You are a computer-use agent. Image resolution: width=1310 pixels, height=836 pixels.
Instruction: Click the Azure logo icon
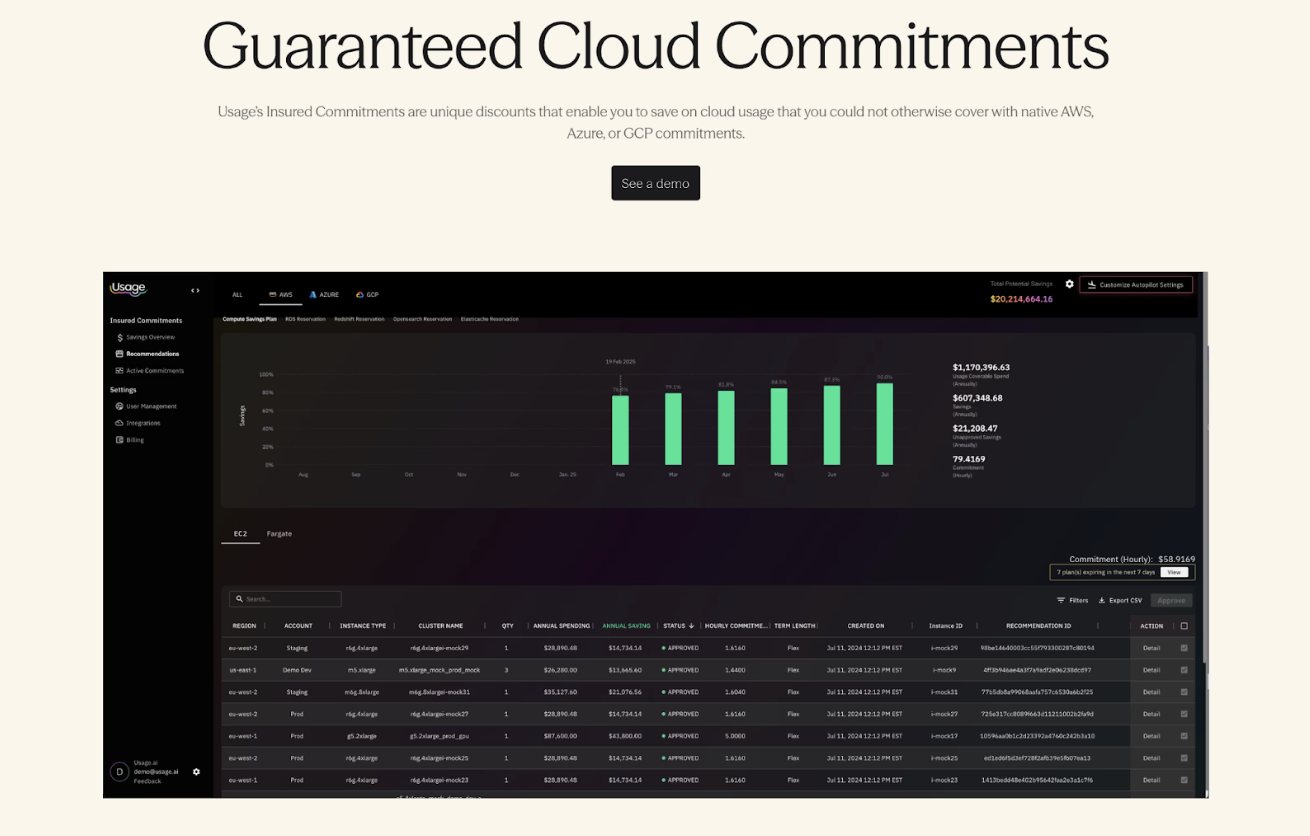pyautogui.click(x=313, y=295)
